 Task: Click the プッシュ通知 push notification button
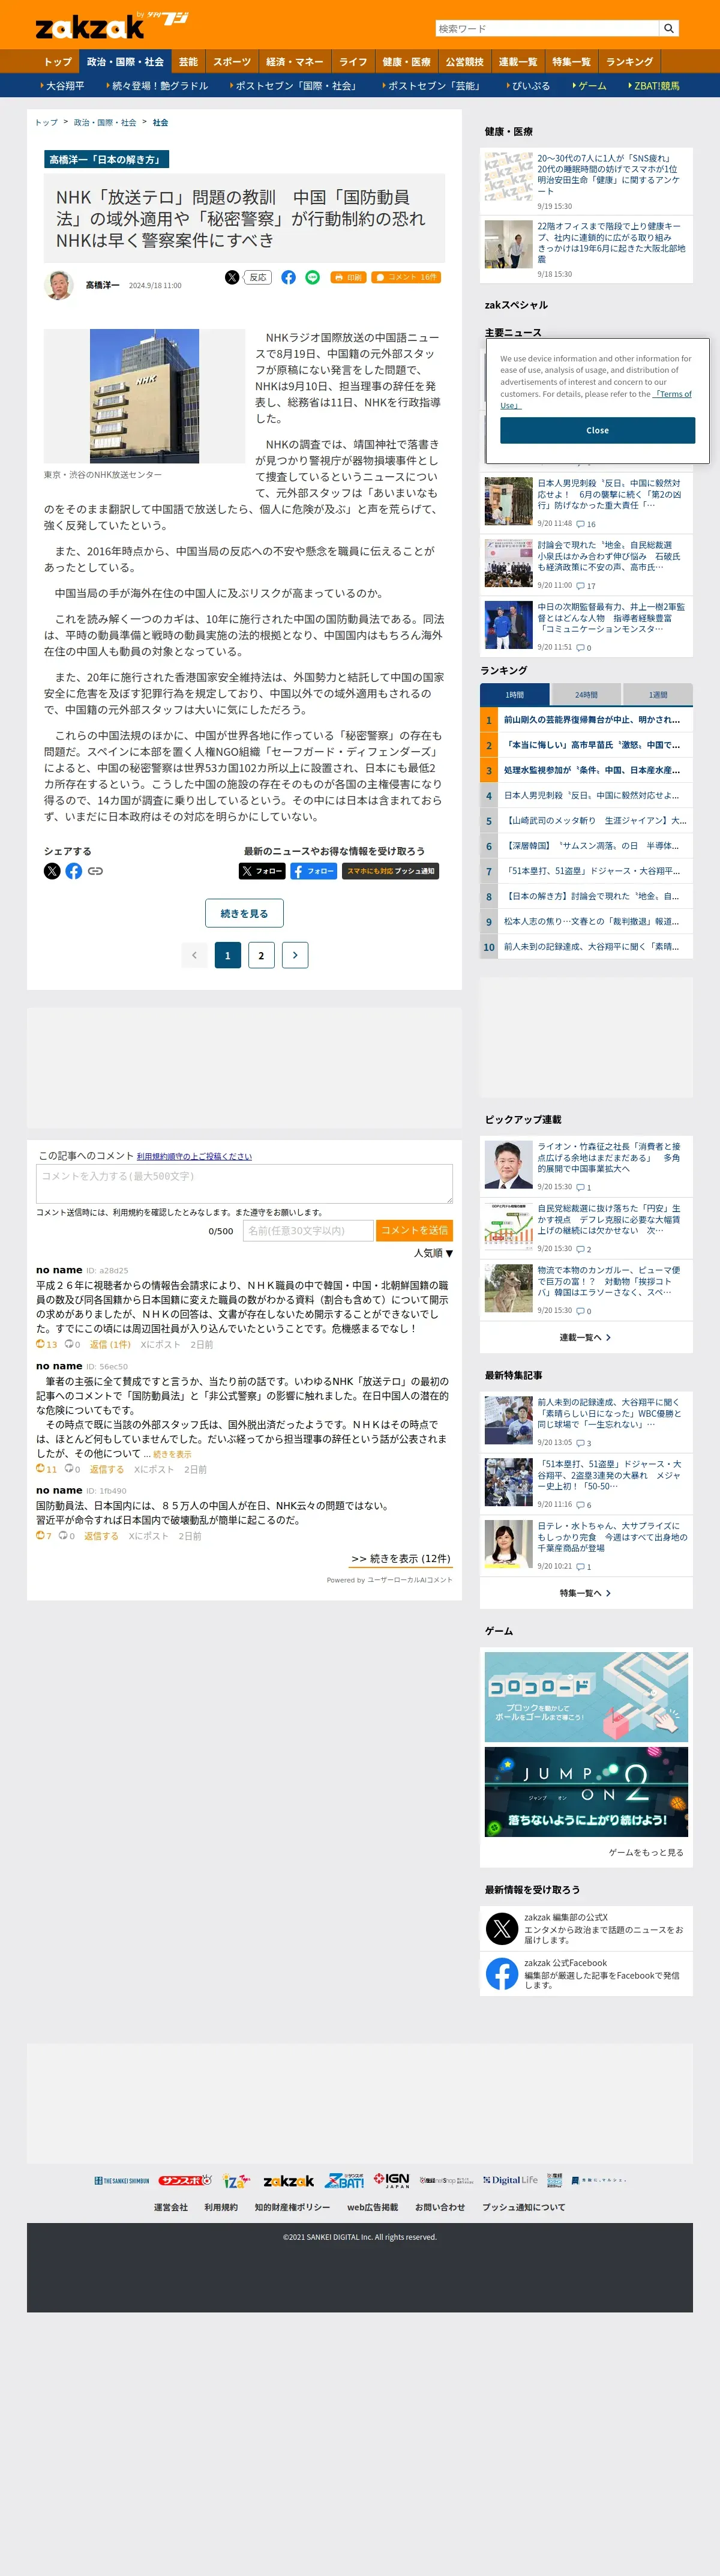[390, 871]
